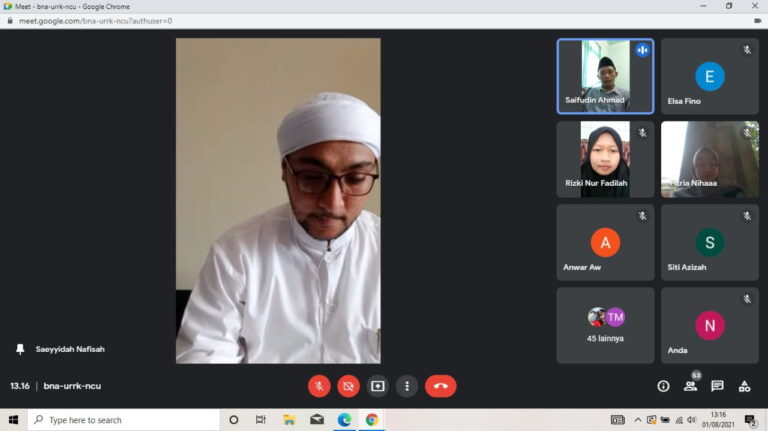The height and width of the screenshot is (431, 768).
Task: Click the volume speaker tray icon
Action: 692,420
